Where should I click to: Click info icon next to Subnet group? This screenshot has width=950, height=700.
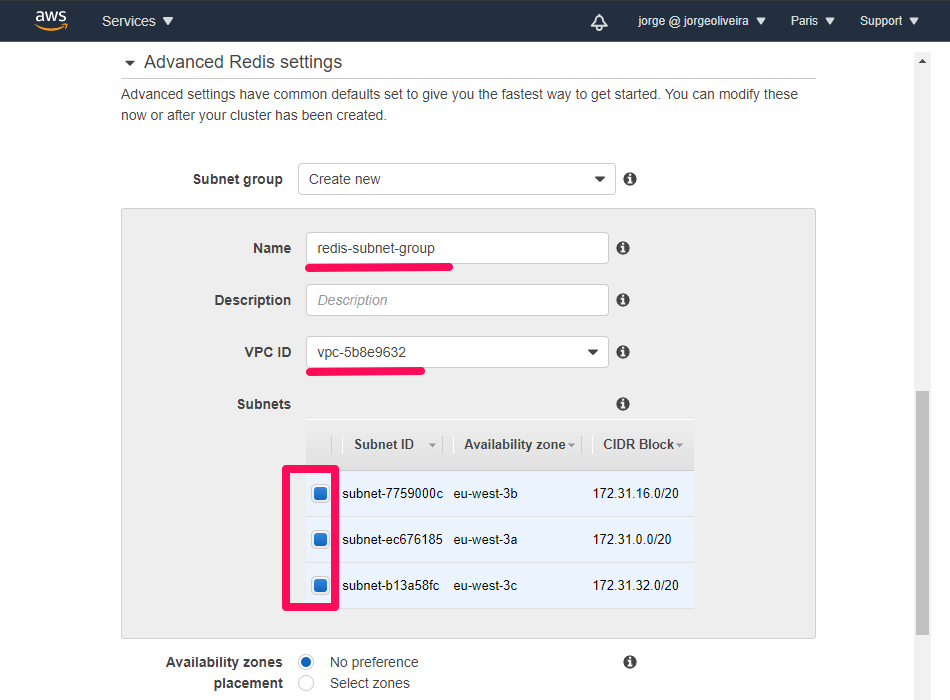pos(630,179)
